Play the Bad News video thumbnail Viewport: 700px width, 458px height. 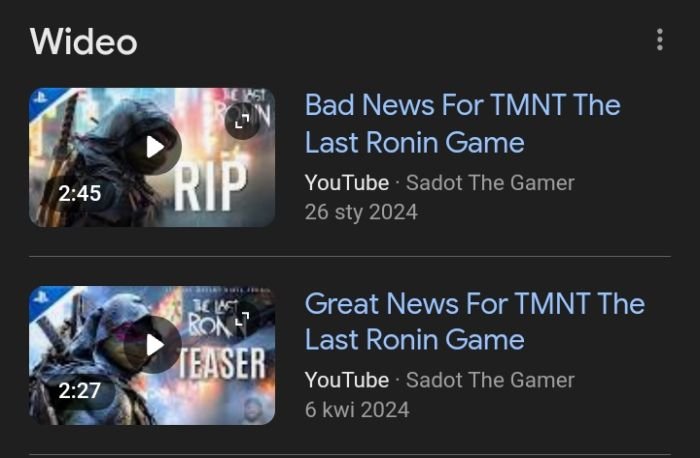point(154,147)
